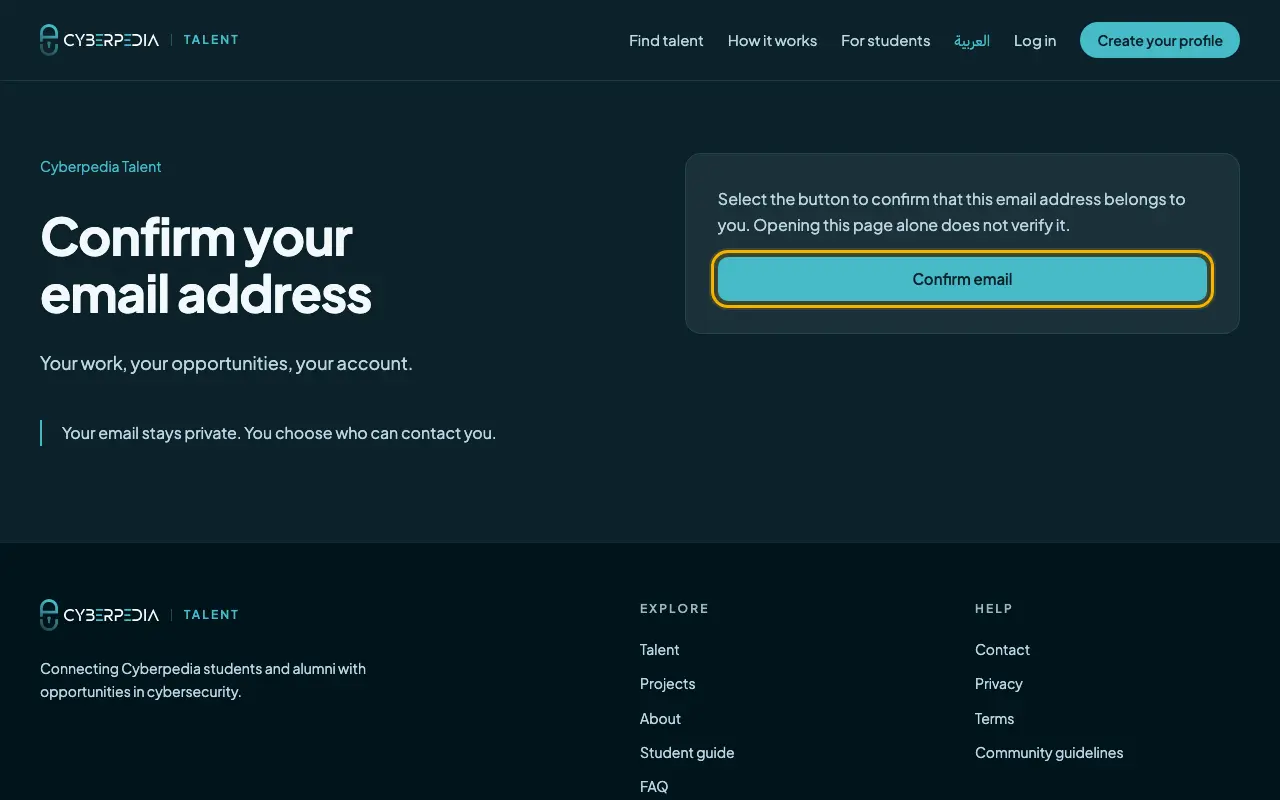Open the Privacy footer link

(999, 684)
